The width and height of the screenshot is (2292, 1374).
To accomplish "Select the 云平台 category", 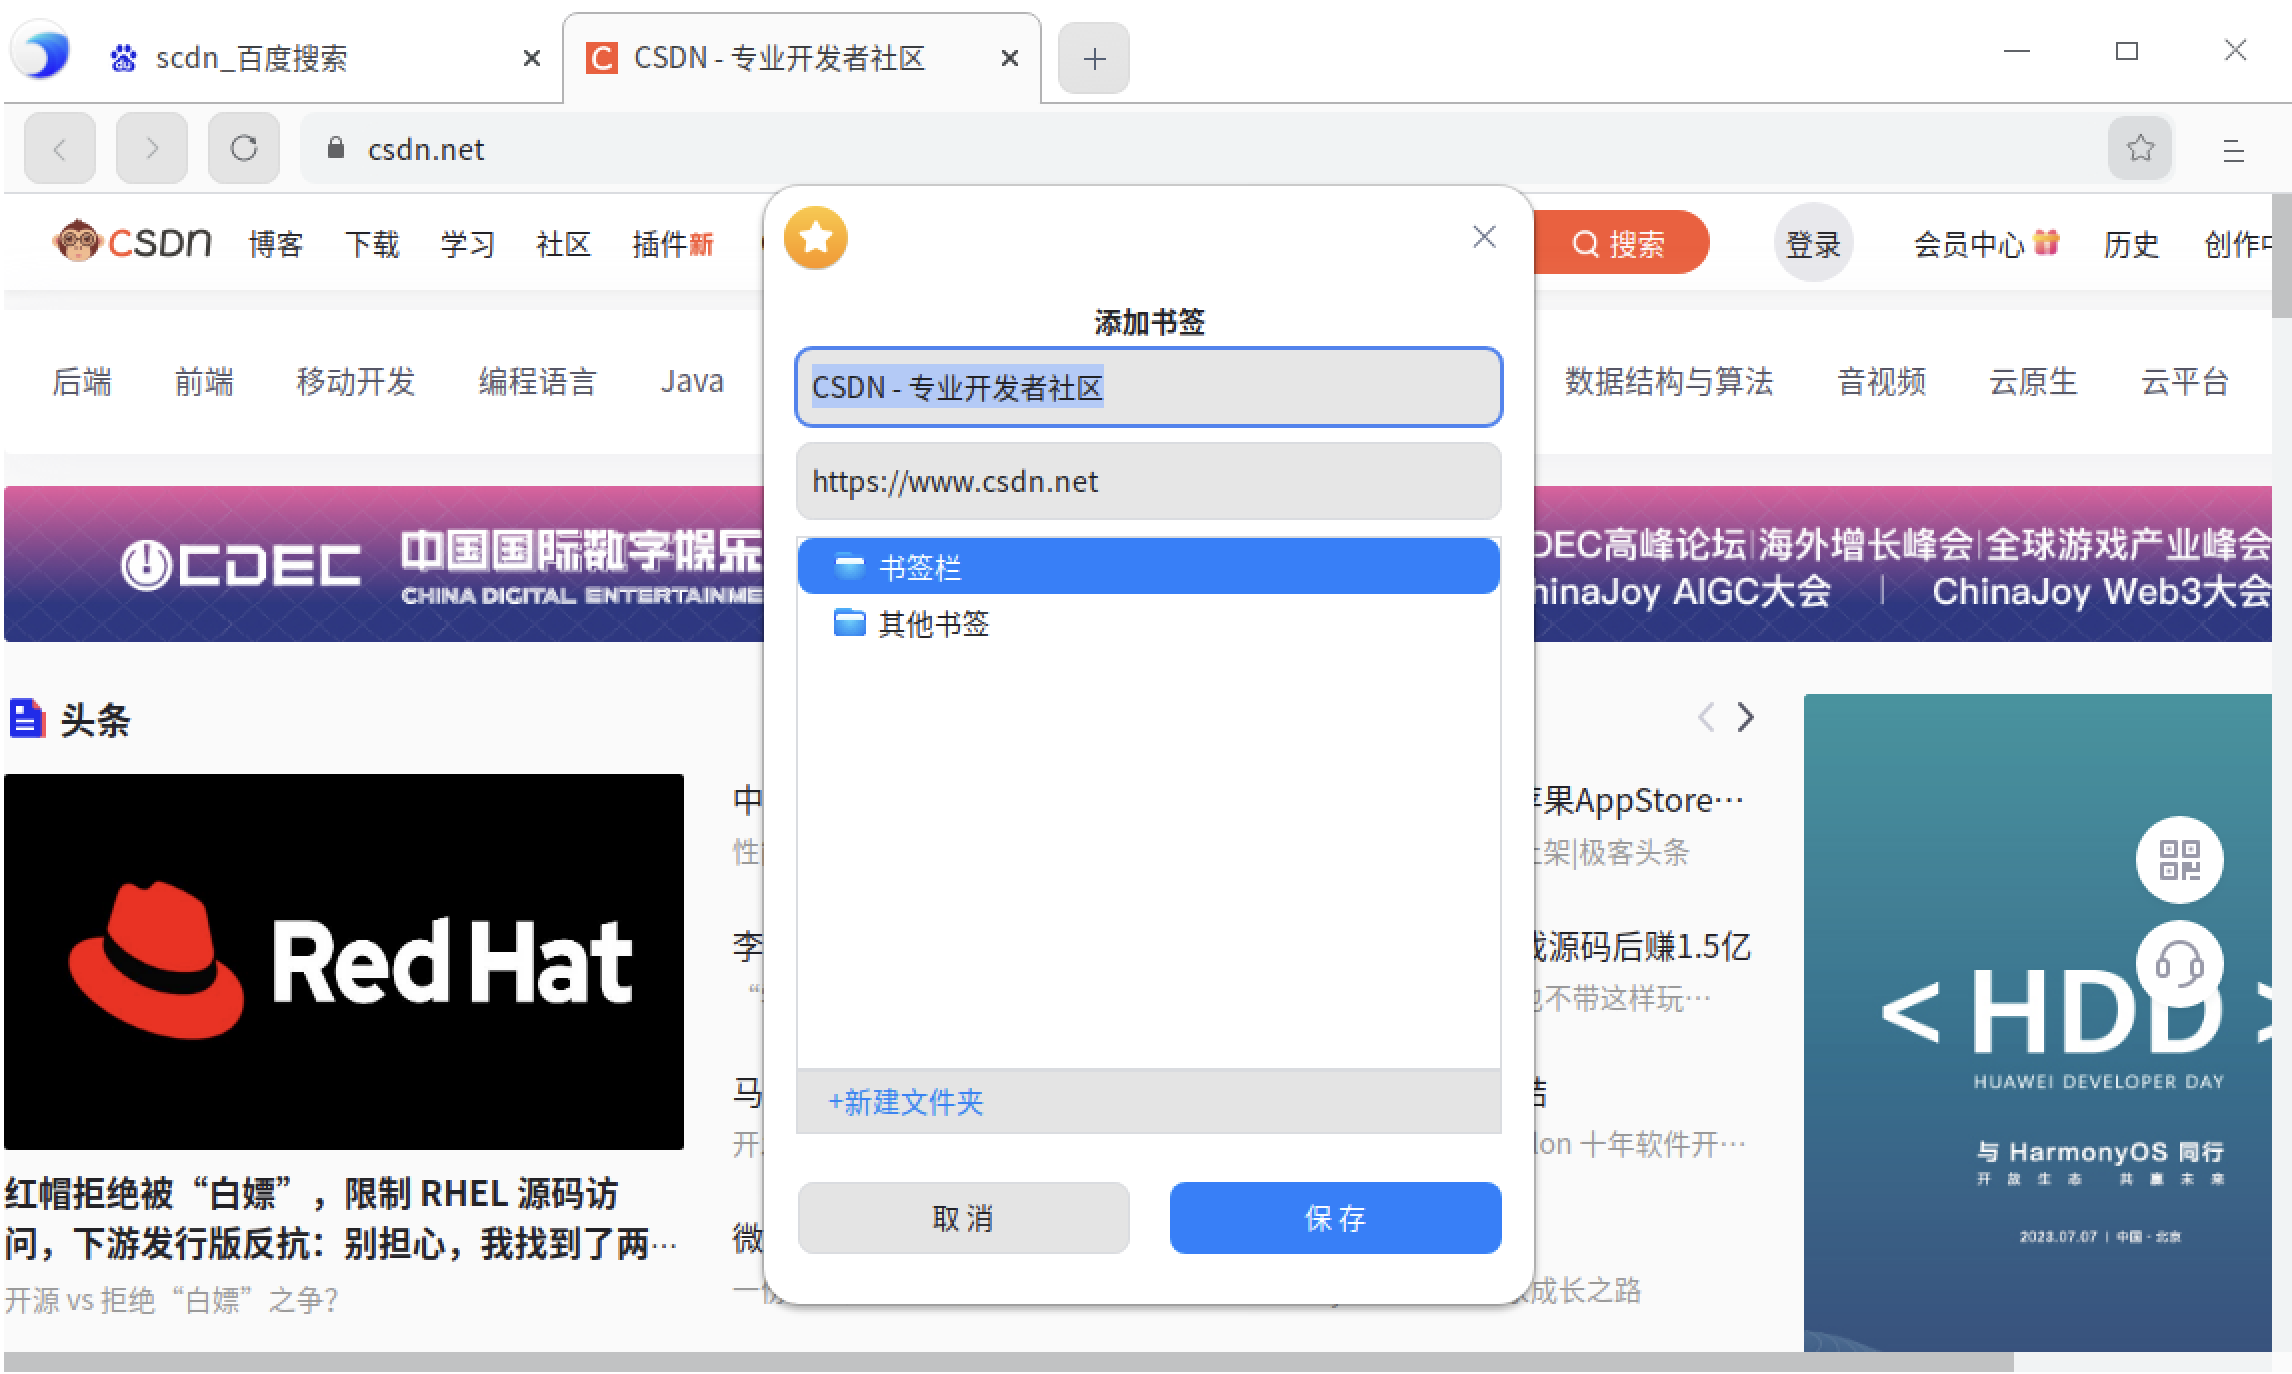I will [x=2186, y=382].
